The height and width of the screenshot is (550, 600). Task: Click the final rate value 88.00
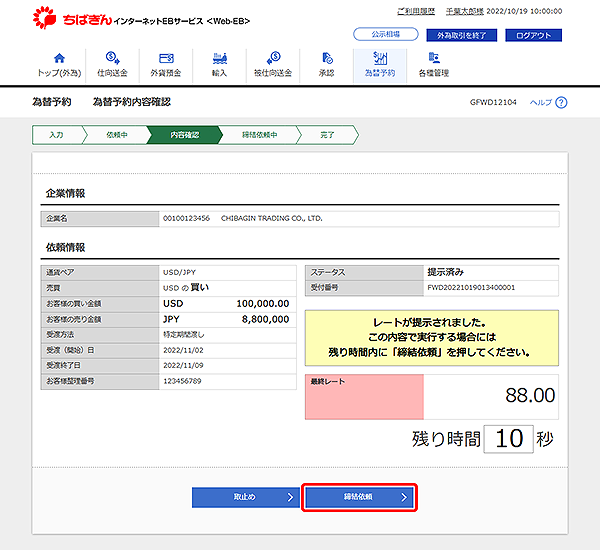click(x=530, y=395)
